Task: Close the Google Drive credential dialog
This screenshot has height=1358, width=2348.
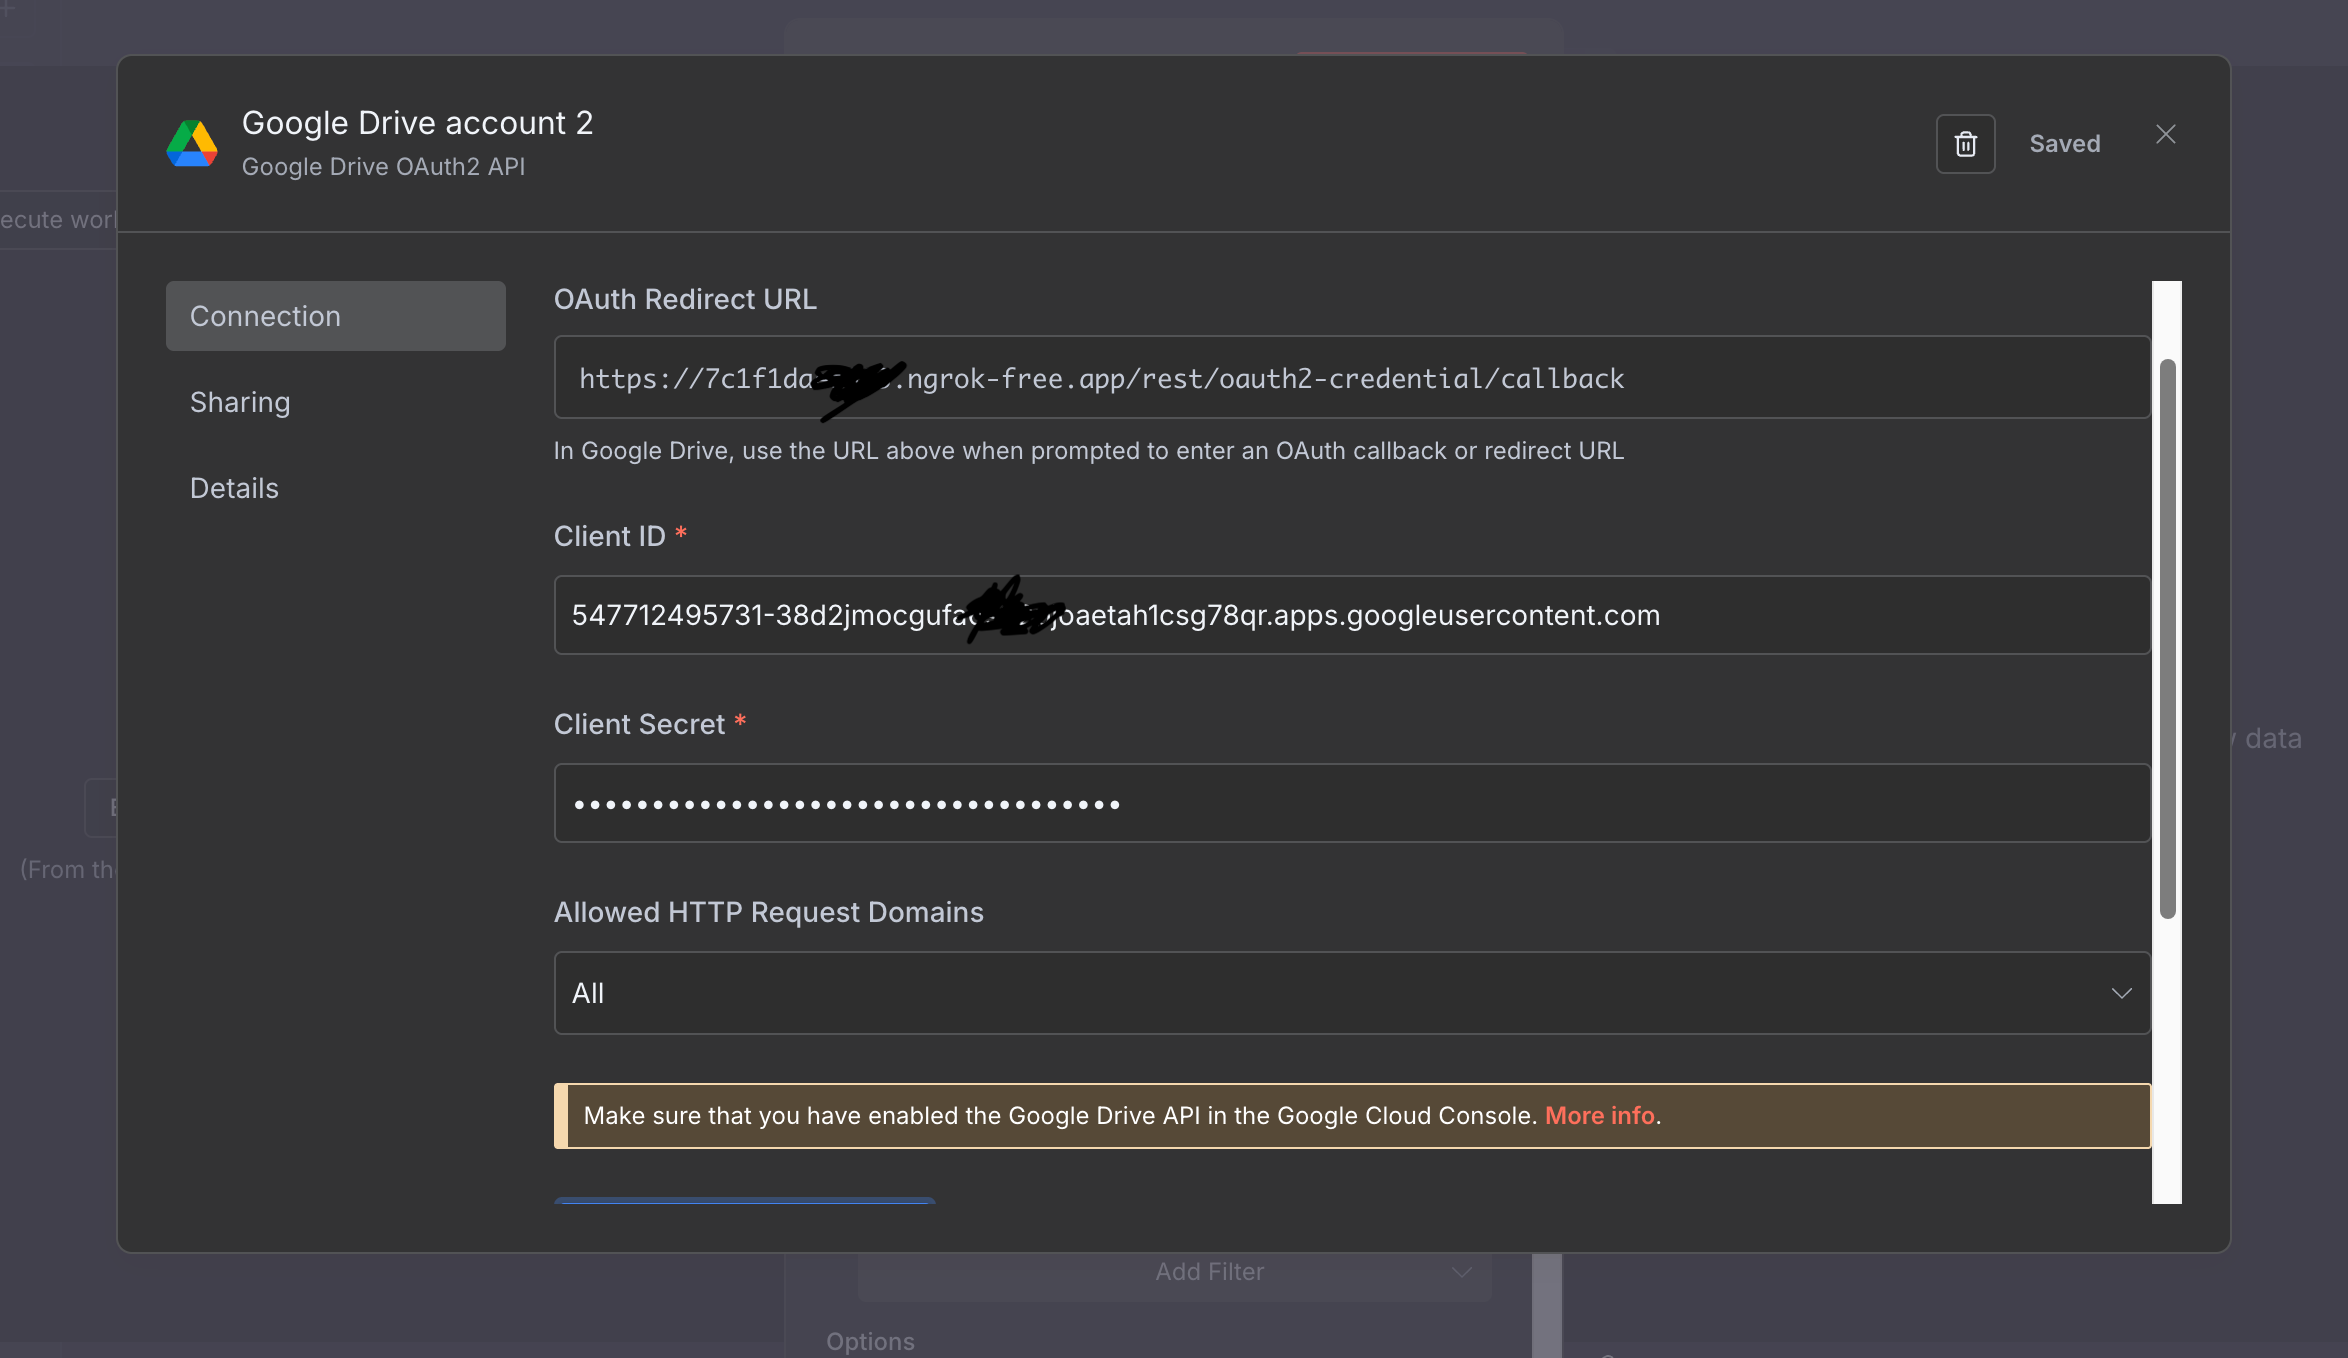Action: pyautogui.click(x=2165, y=135)
